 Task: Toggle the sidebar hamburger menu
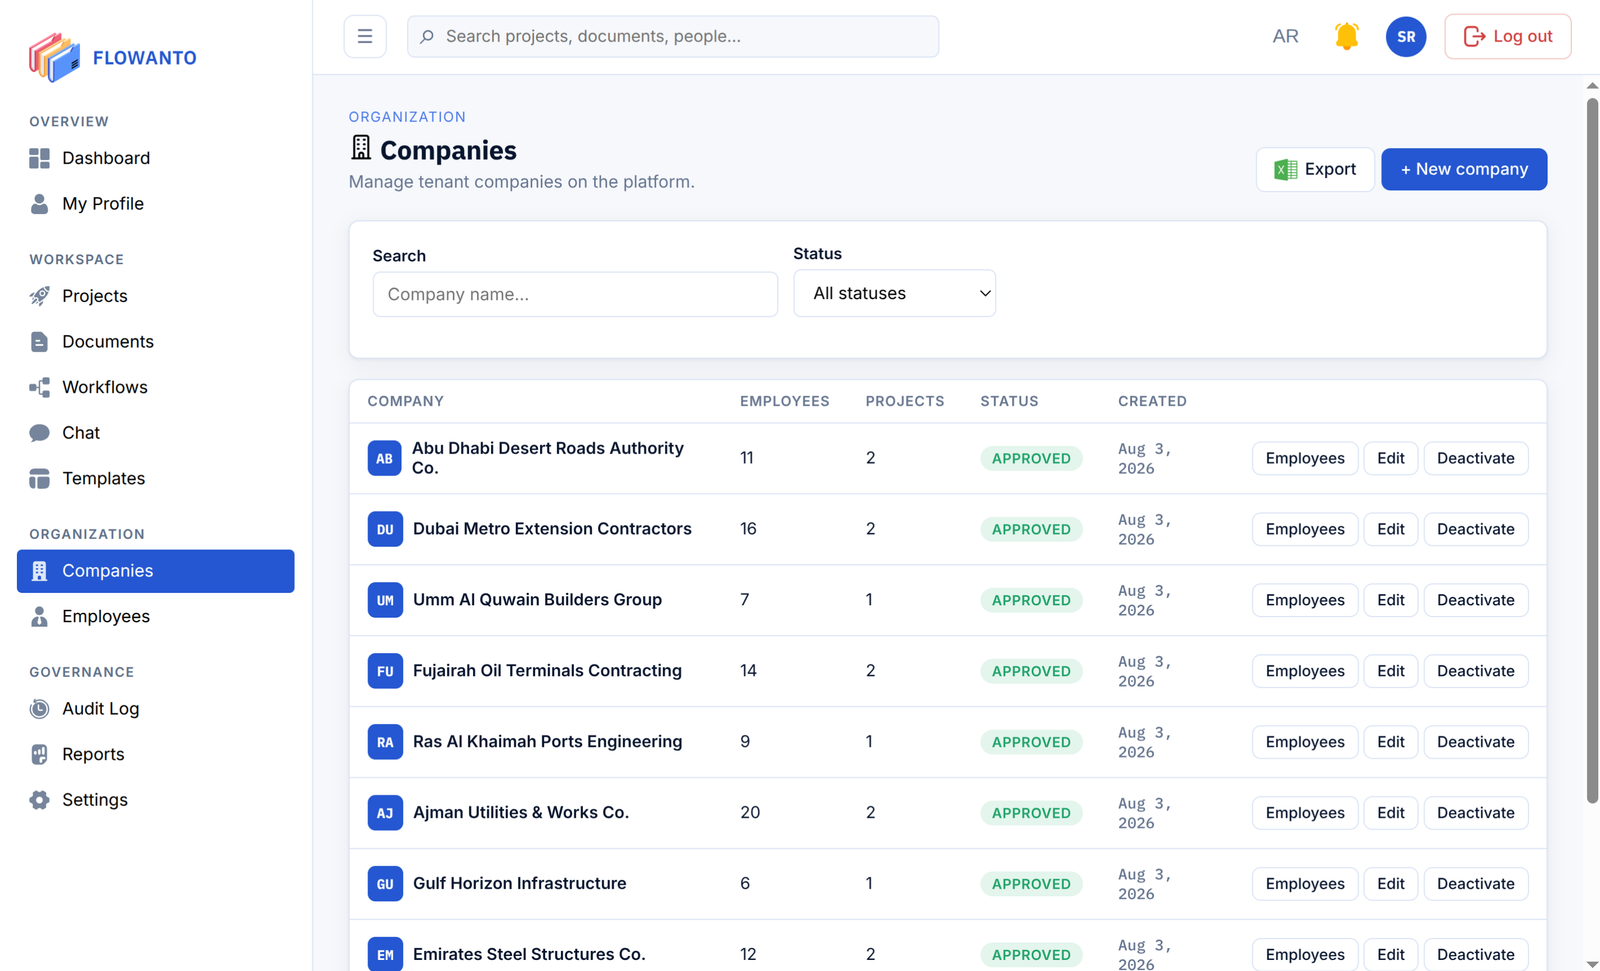[365, 36]
